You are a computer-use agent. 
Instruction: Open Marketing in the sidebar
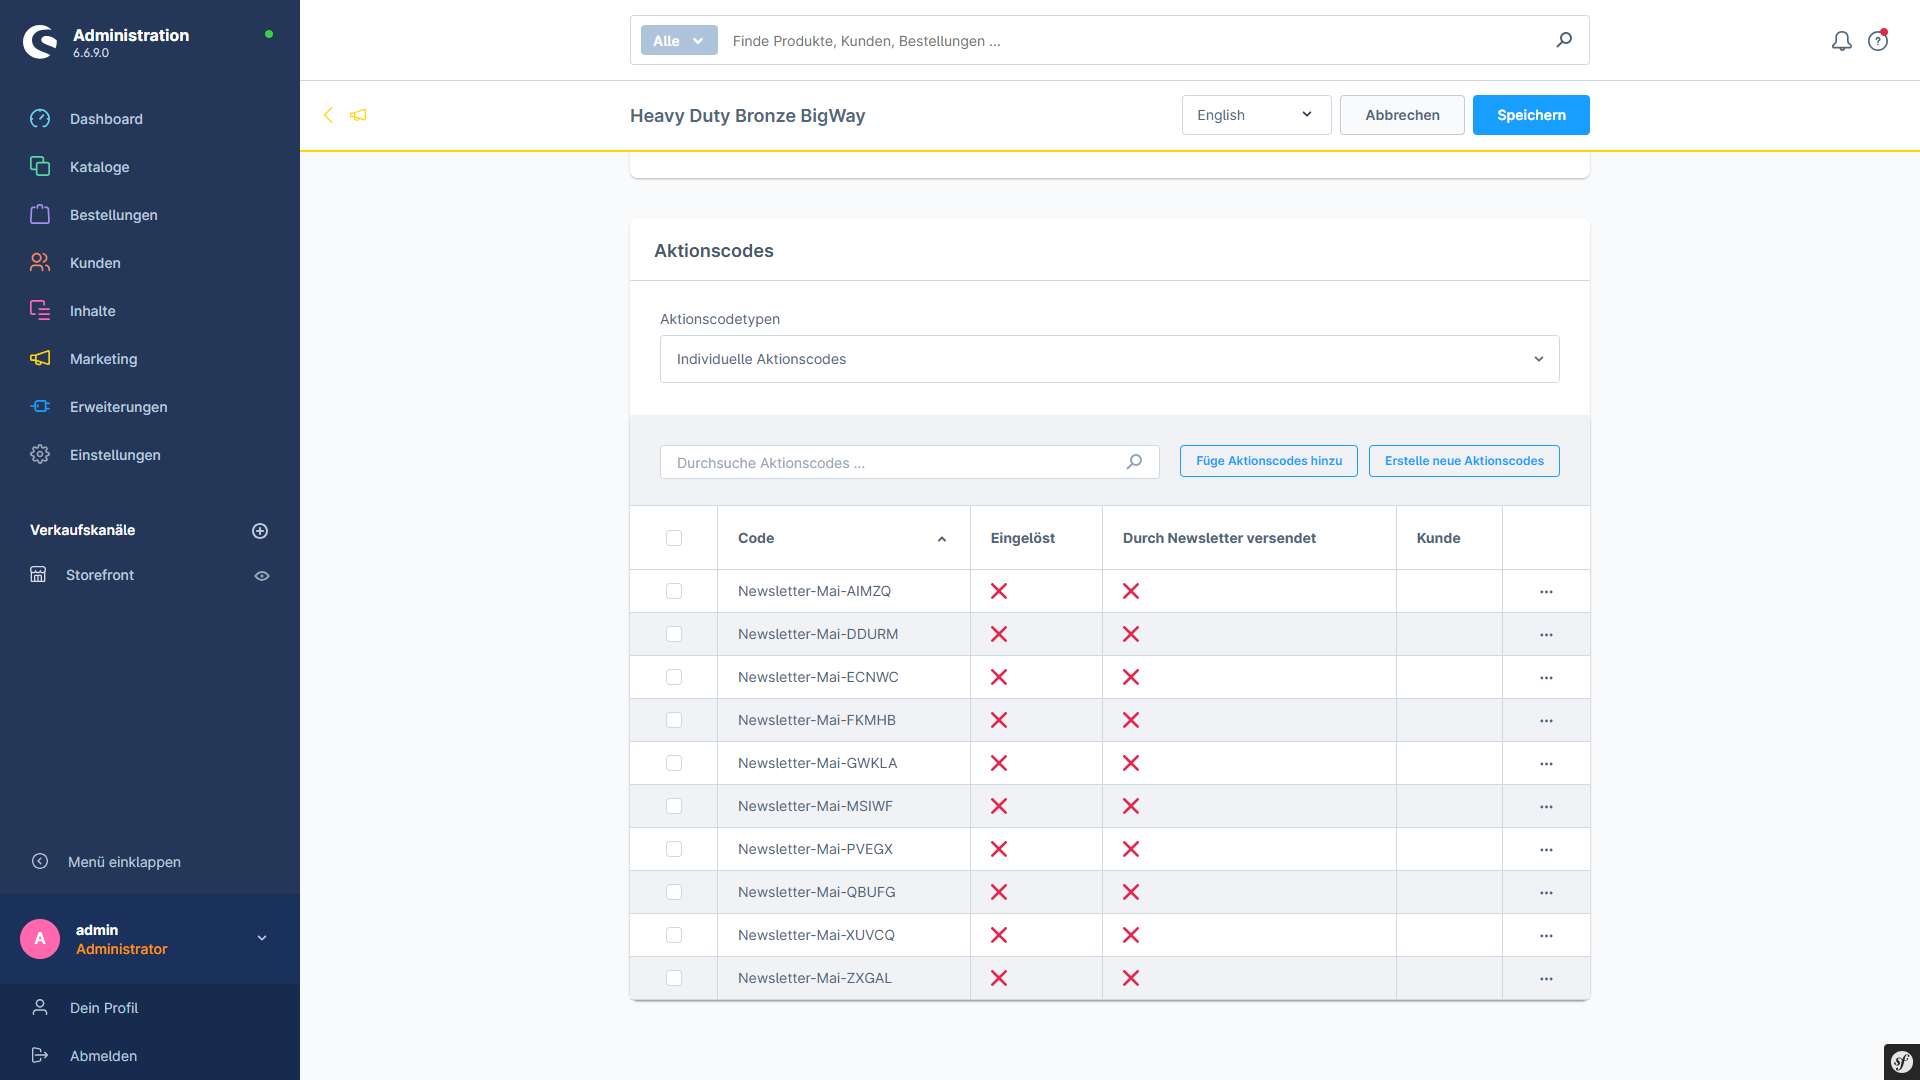[103, 359]
